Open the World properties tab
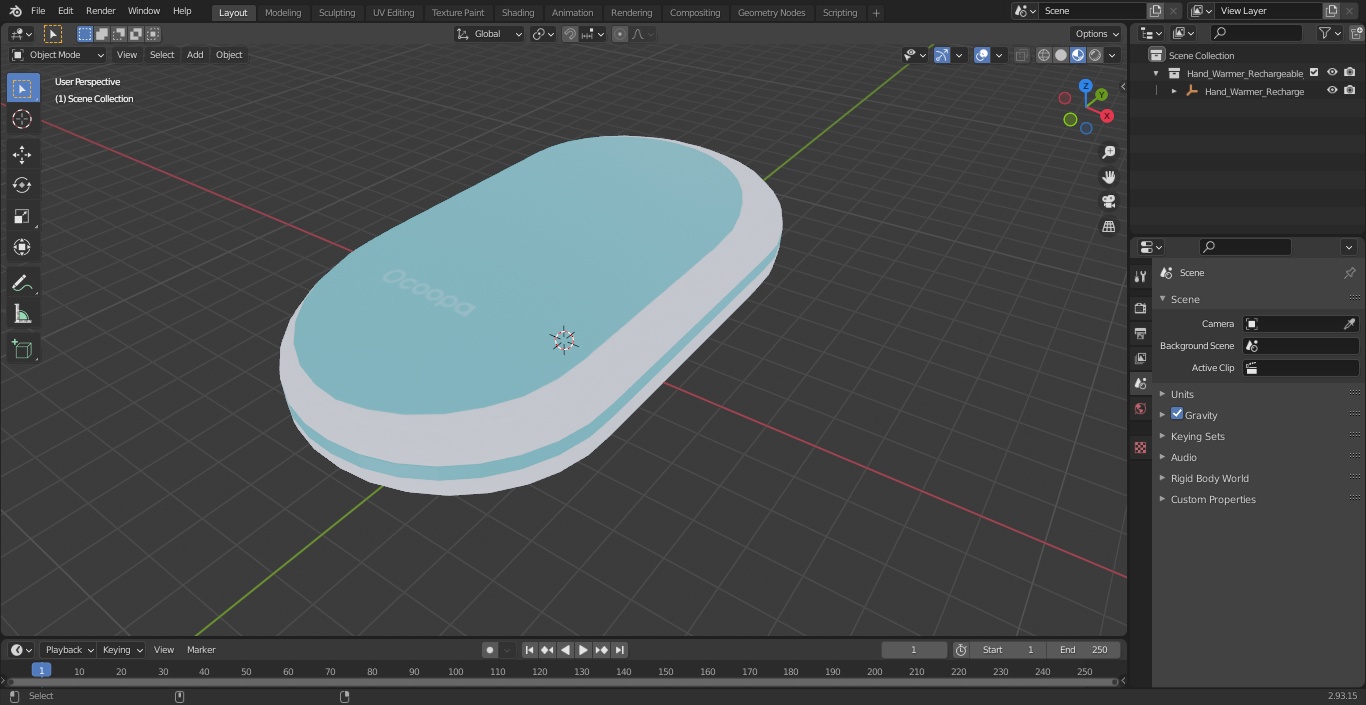1366x705 pixels. 1140,408
